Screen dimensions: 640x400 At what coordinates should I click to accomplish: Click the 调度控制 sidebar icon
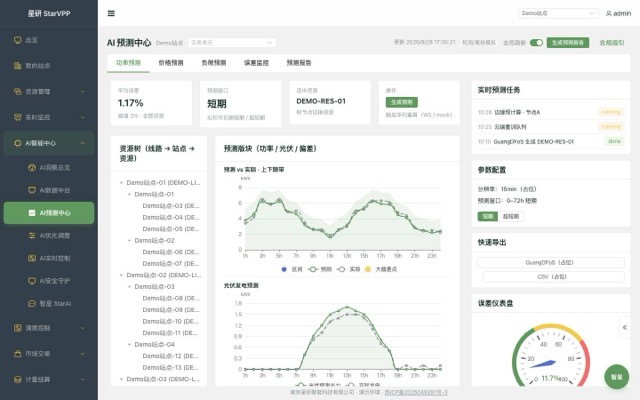pyautogui.click(x=18, y=328)
